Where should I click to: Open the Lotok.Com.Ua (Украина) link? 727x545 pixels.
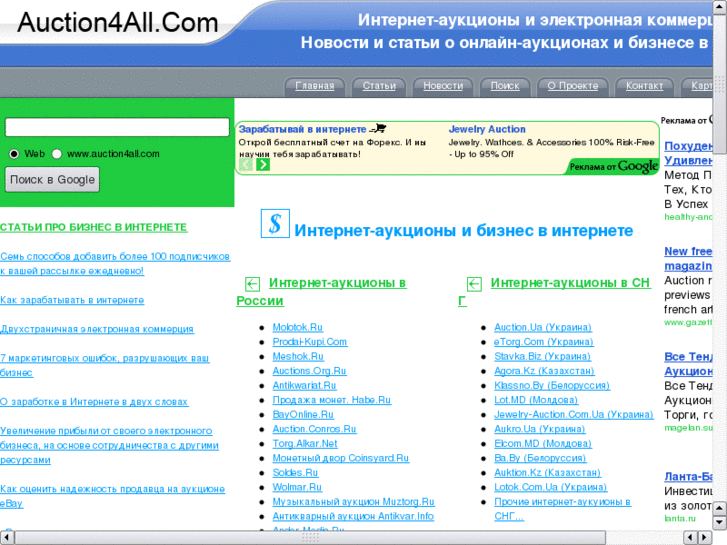[x=550, y=487]
